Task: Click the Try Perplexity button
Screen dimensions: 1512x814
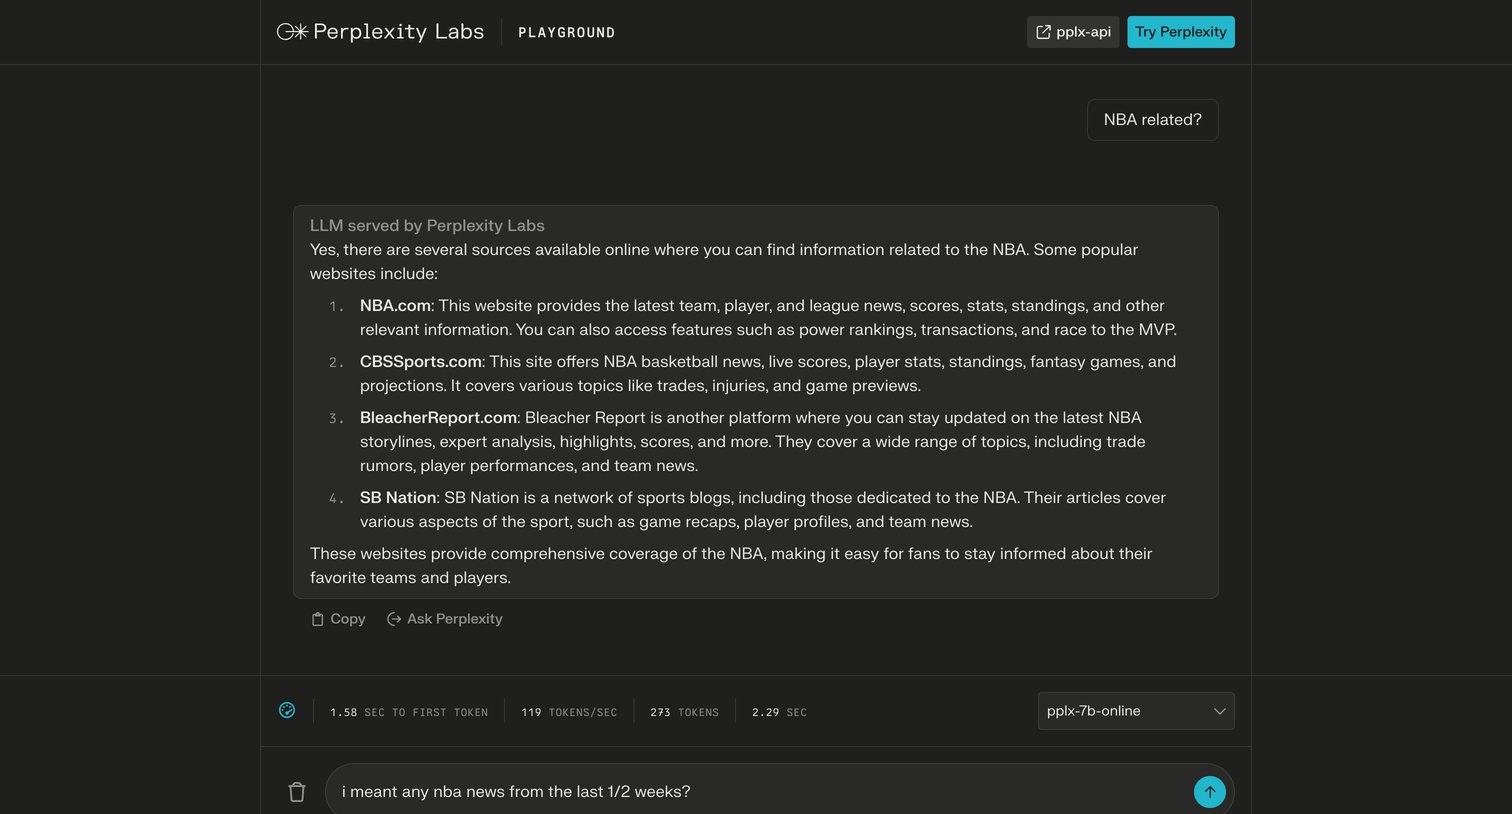Action: (1181, 32)
